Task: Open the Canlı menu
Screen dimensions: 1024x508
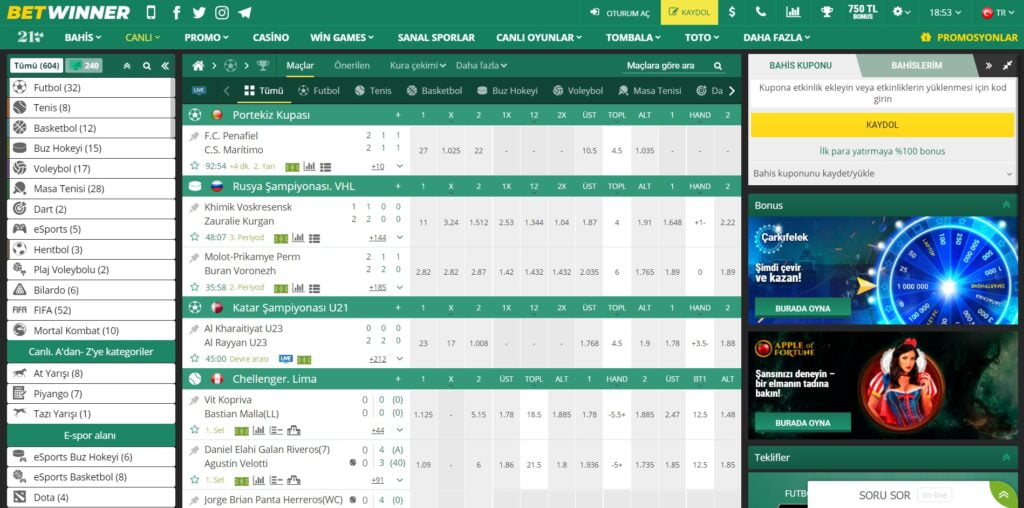Action: [x=142, y=38]
